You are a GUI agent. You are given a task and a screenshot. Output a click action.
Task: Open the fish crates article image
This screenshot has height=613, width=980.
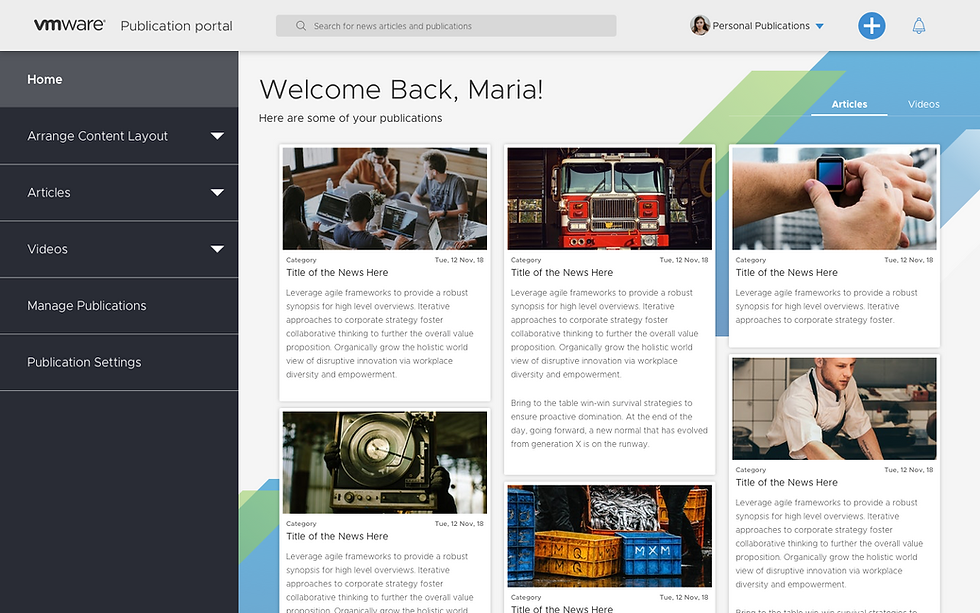tap(609, 536)
